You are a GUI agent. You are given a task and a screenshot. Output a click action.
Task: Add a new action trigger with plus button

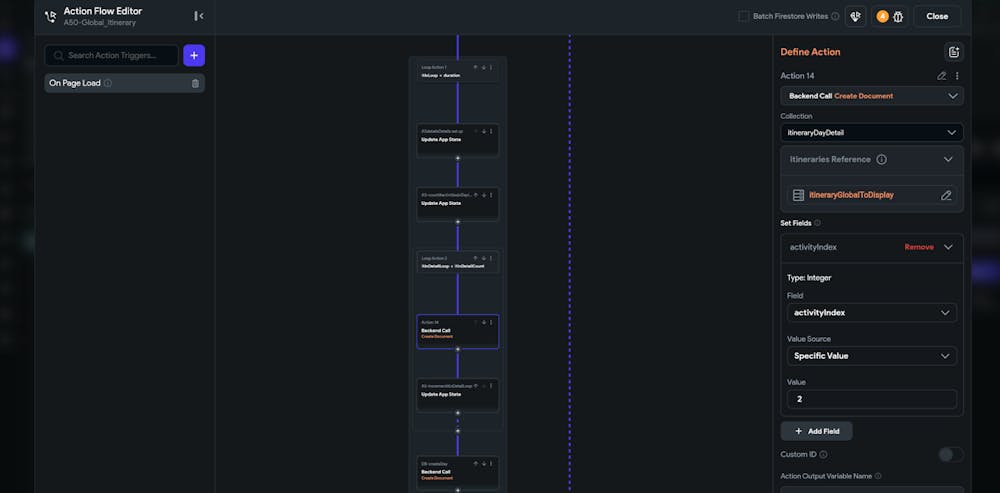194,55
